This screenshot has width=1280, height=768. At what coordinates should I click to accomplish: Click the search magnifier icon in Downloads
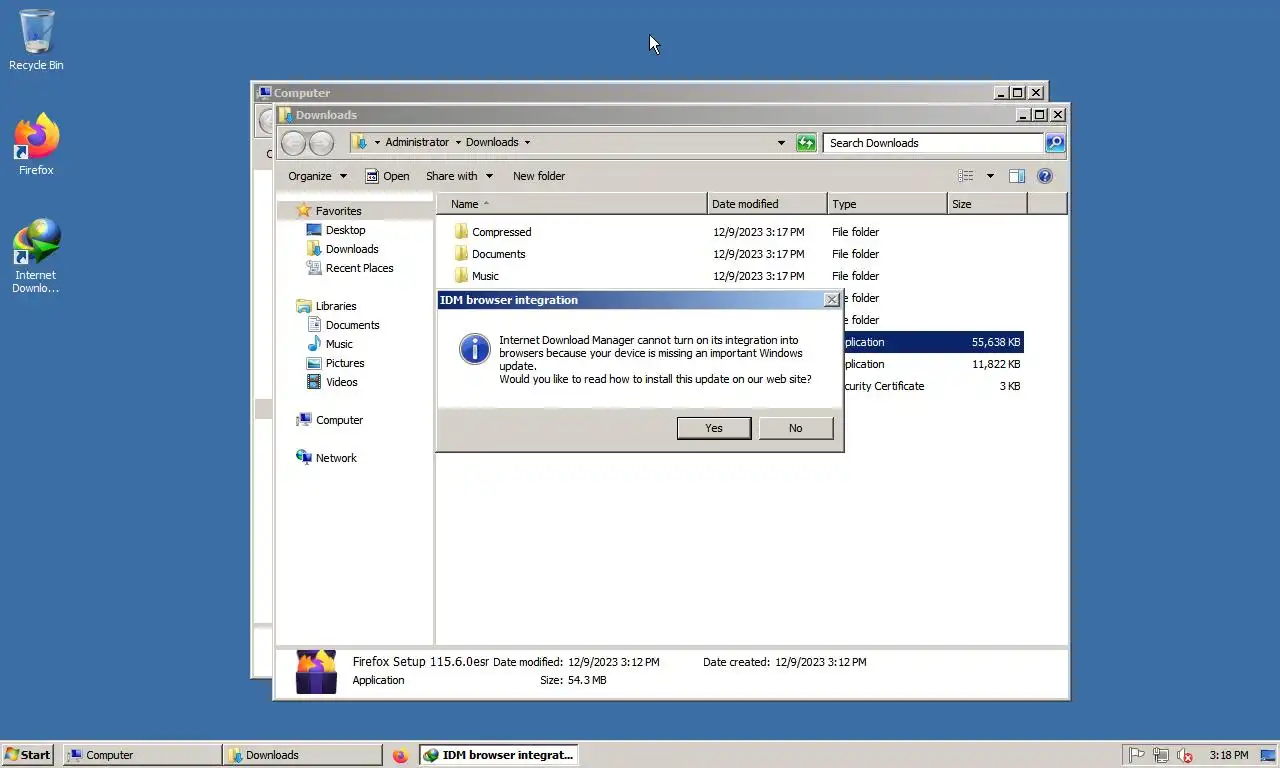[x=1055, y=143]
